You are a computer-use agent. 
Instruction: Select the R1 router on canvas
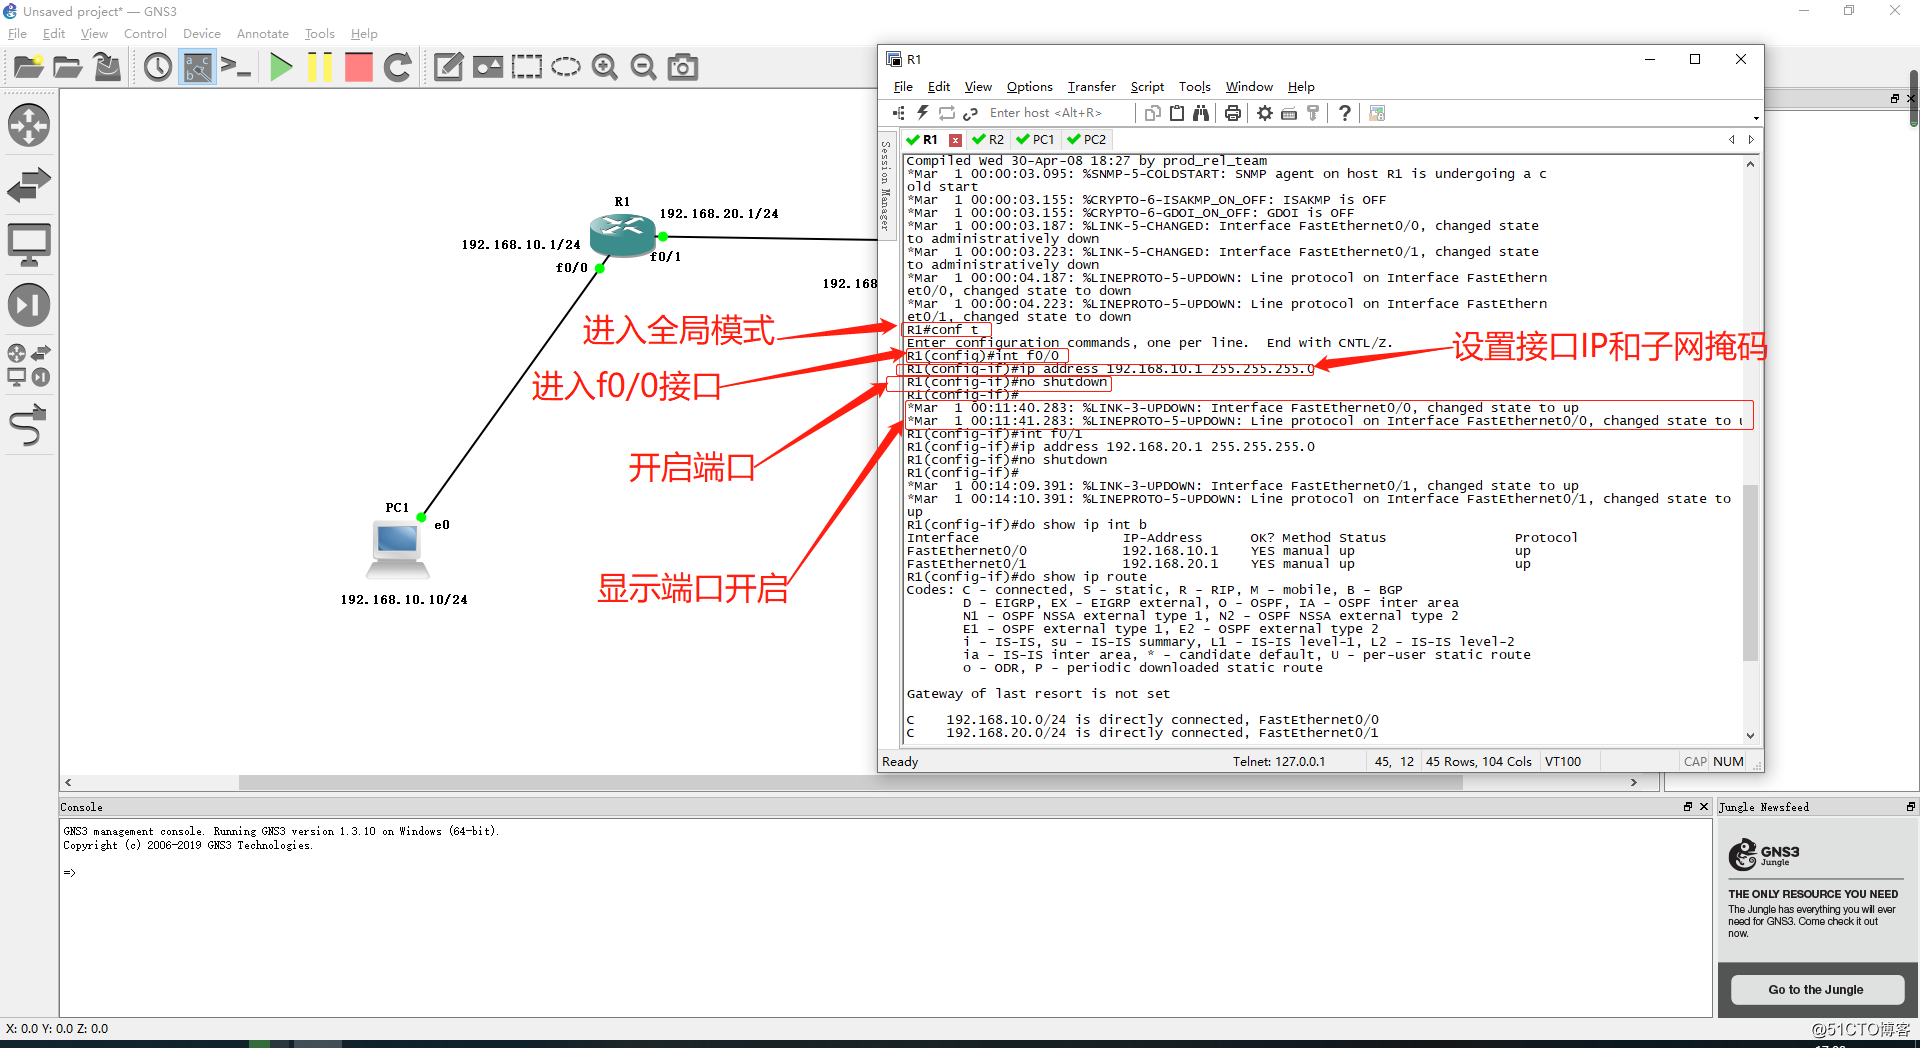[x=622, y=234]
